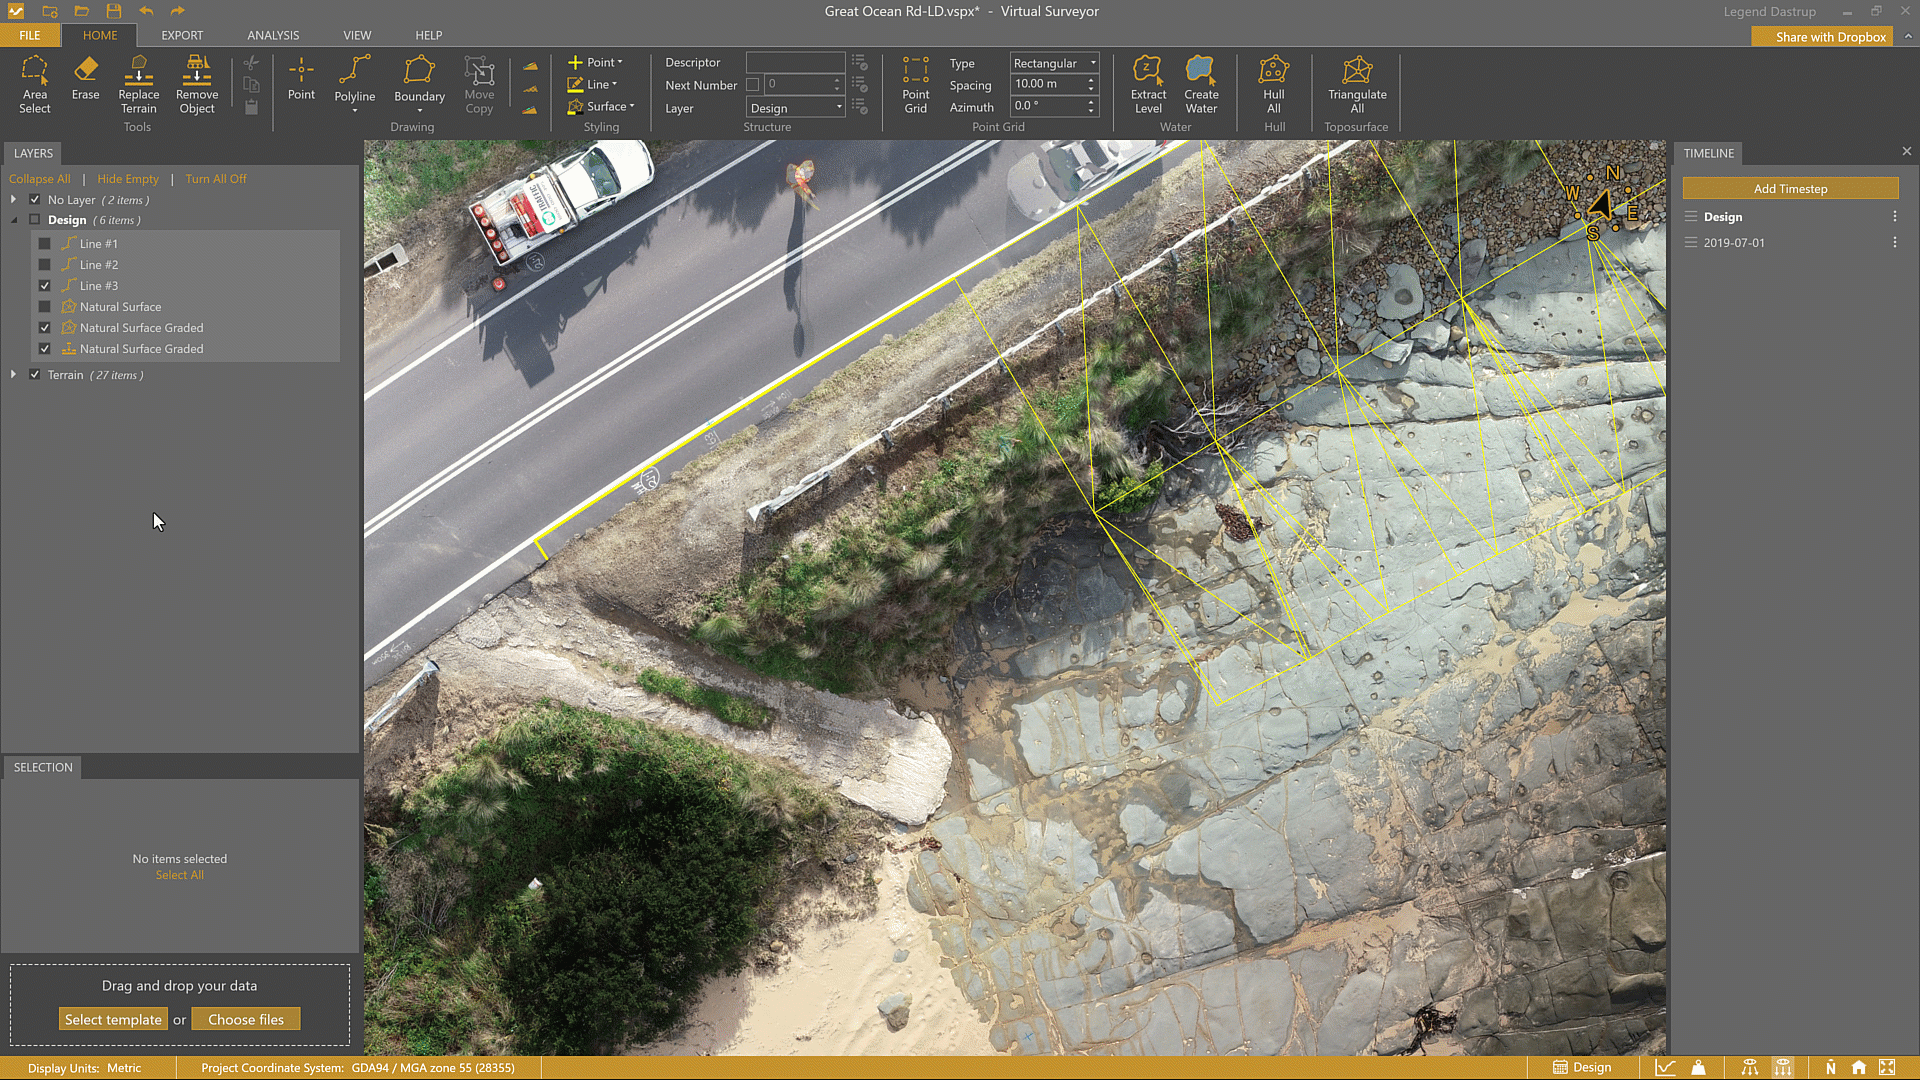Open the point grid Type dropdown
1920x1080 pixels.
coord(1054,63)
